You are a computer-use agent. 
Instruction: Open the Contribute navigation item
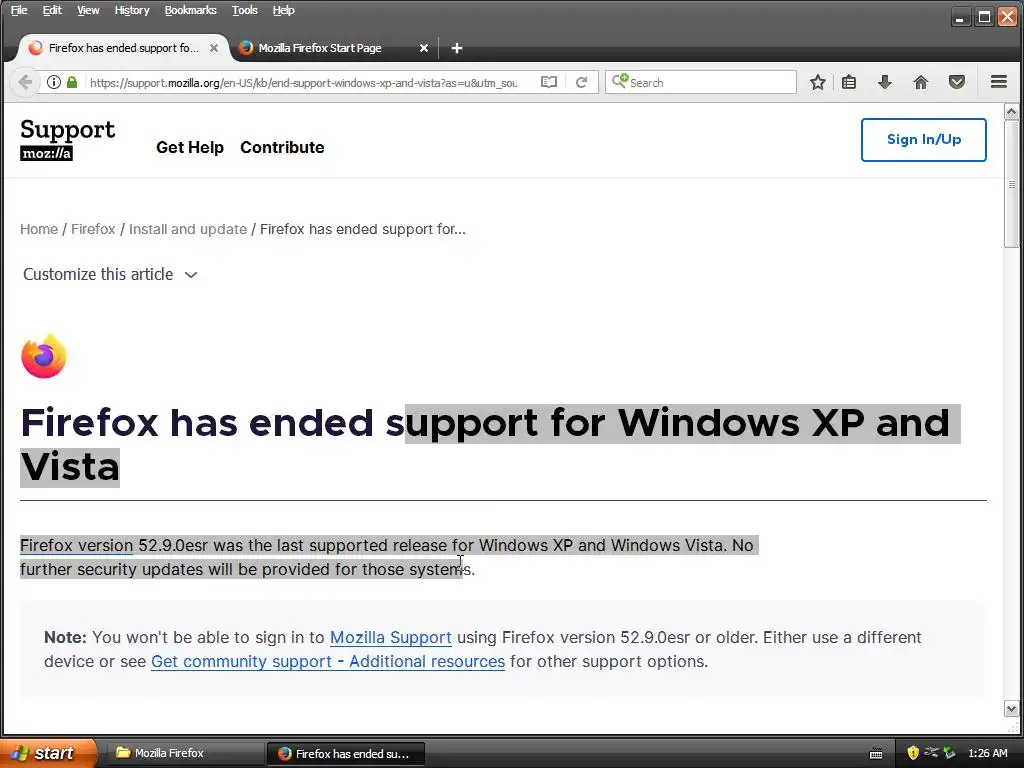[x=282, y=148]
